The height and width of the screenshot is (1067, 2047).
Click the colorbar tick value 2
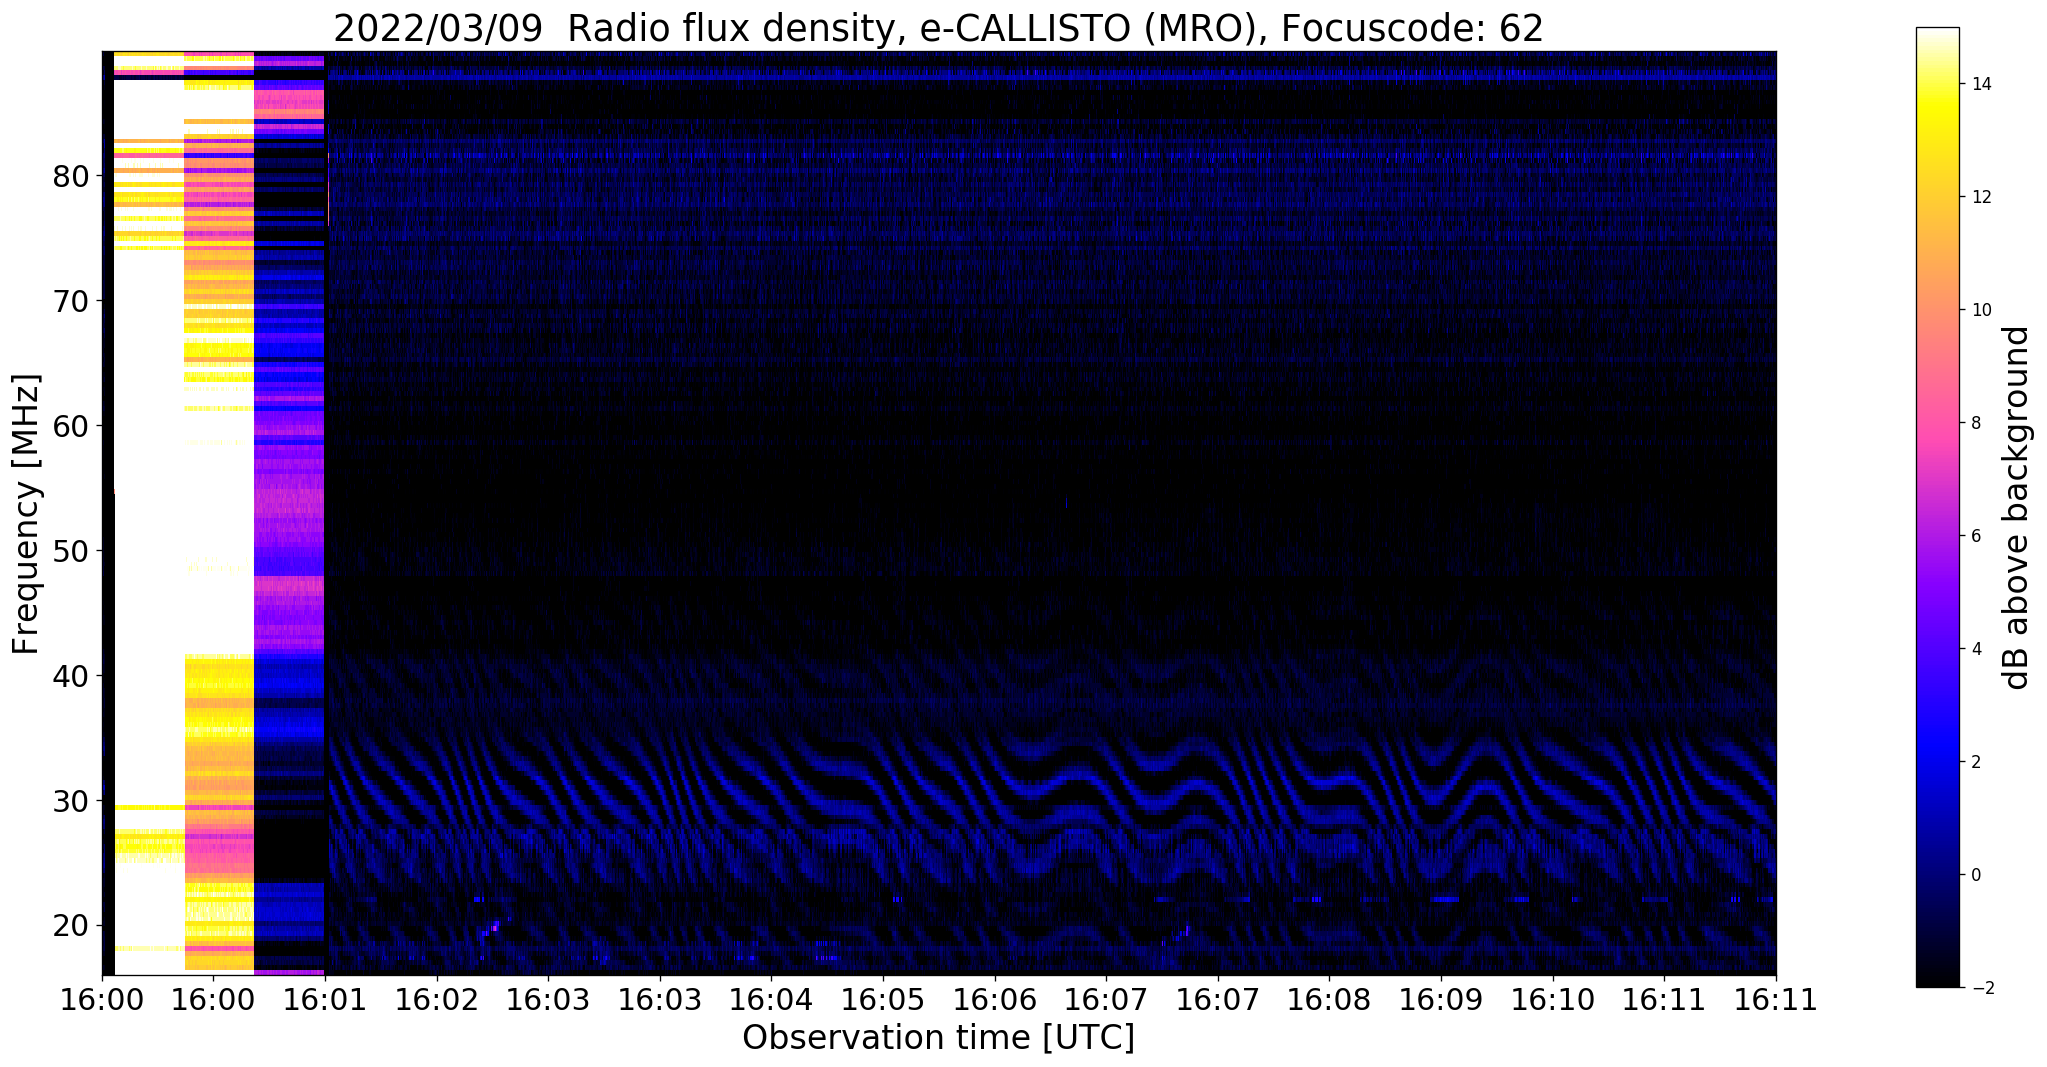coord(1974,762)
